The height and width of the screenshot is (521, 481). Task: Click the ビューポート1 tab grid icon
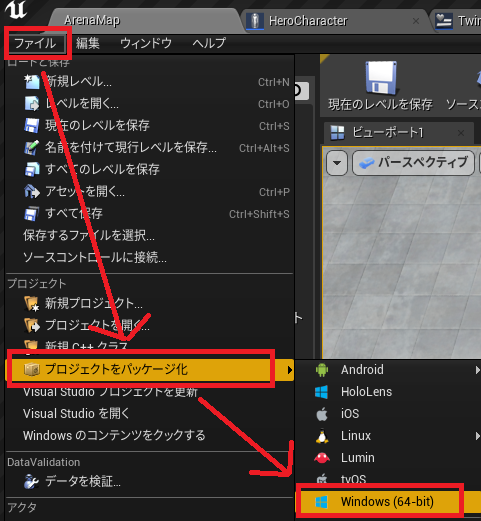337,133
